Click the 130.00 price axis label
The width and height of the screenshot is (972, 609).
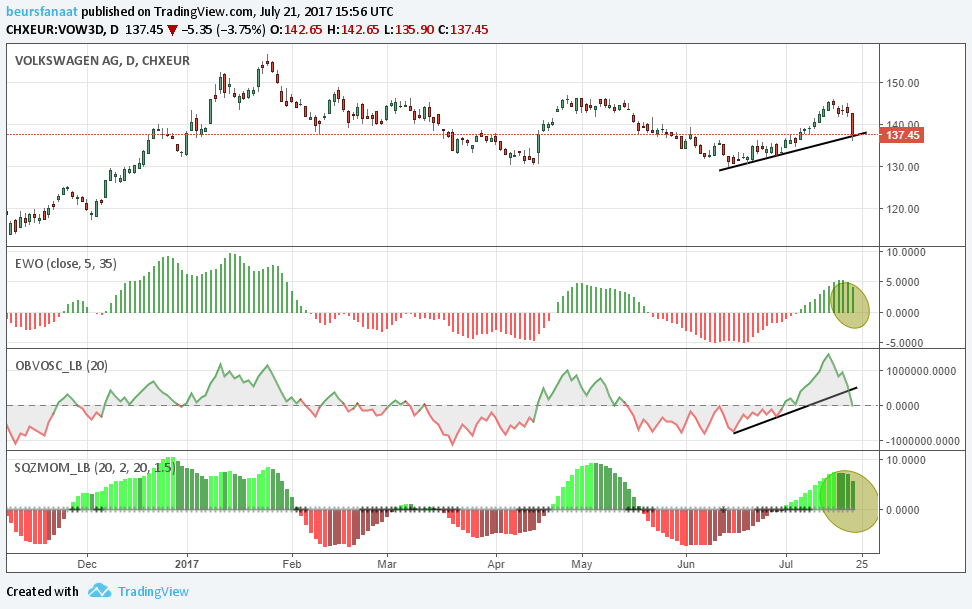click(x=903, y=167)
